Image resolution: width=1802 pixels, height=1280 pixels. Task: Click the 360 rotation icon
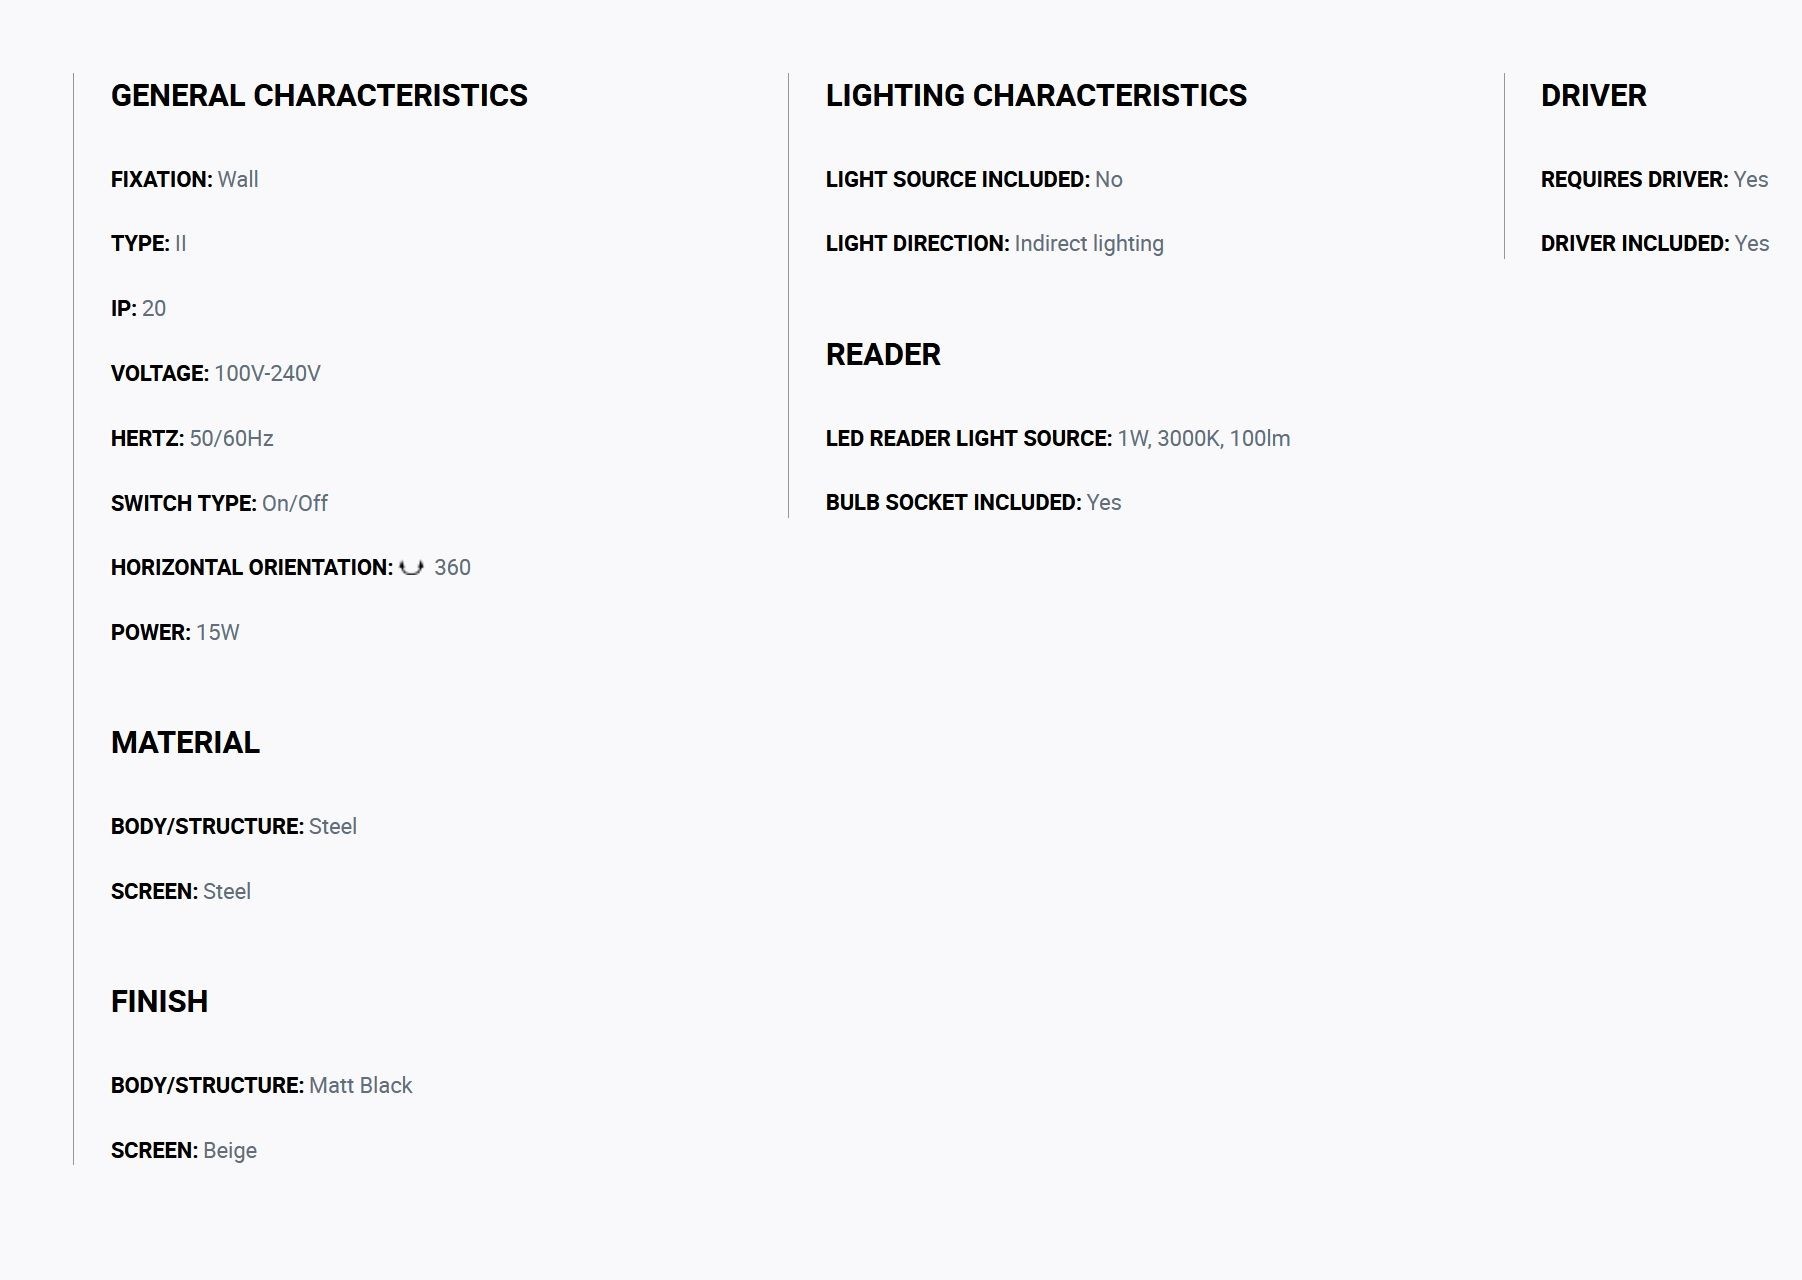pyautogui.click(x=411, y=568)
